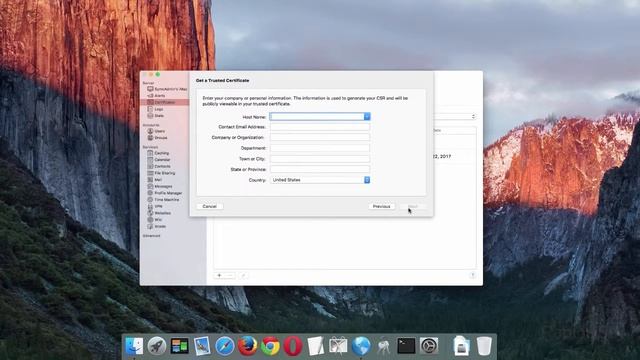Select the File Sharing service
640x360 pixels.
(161, 173)
